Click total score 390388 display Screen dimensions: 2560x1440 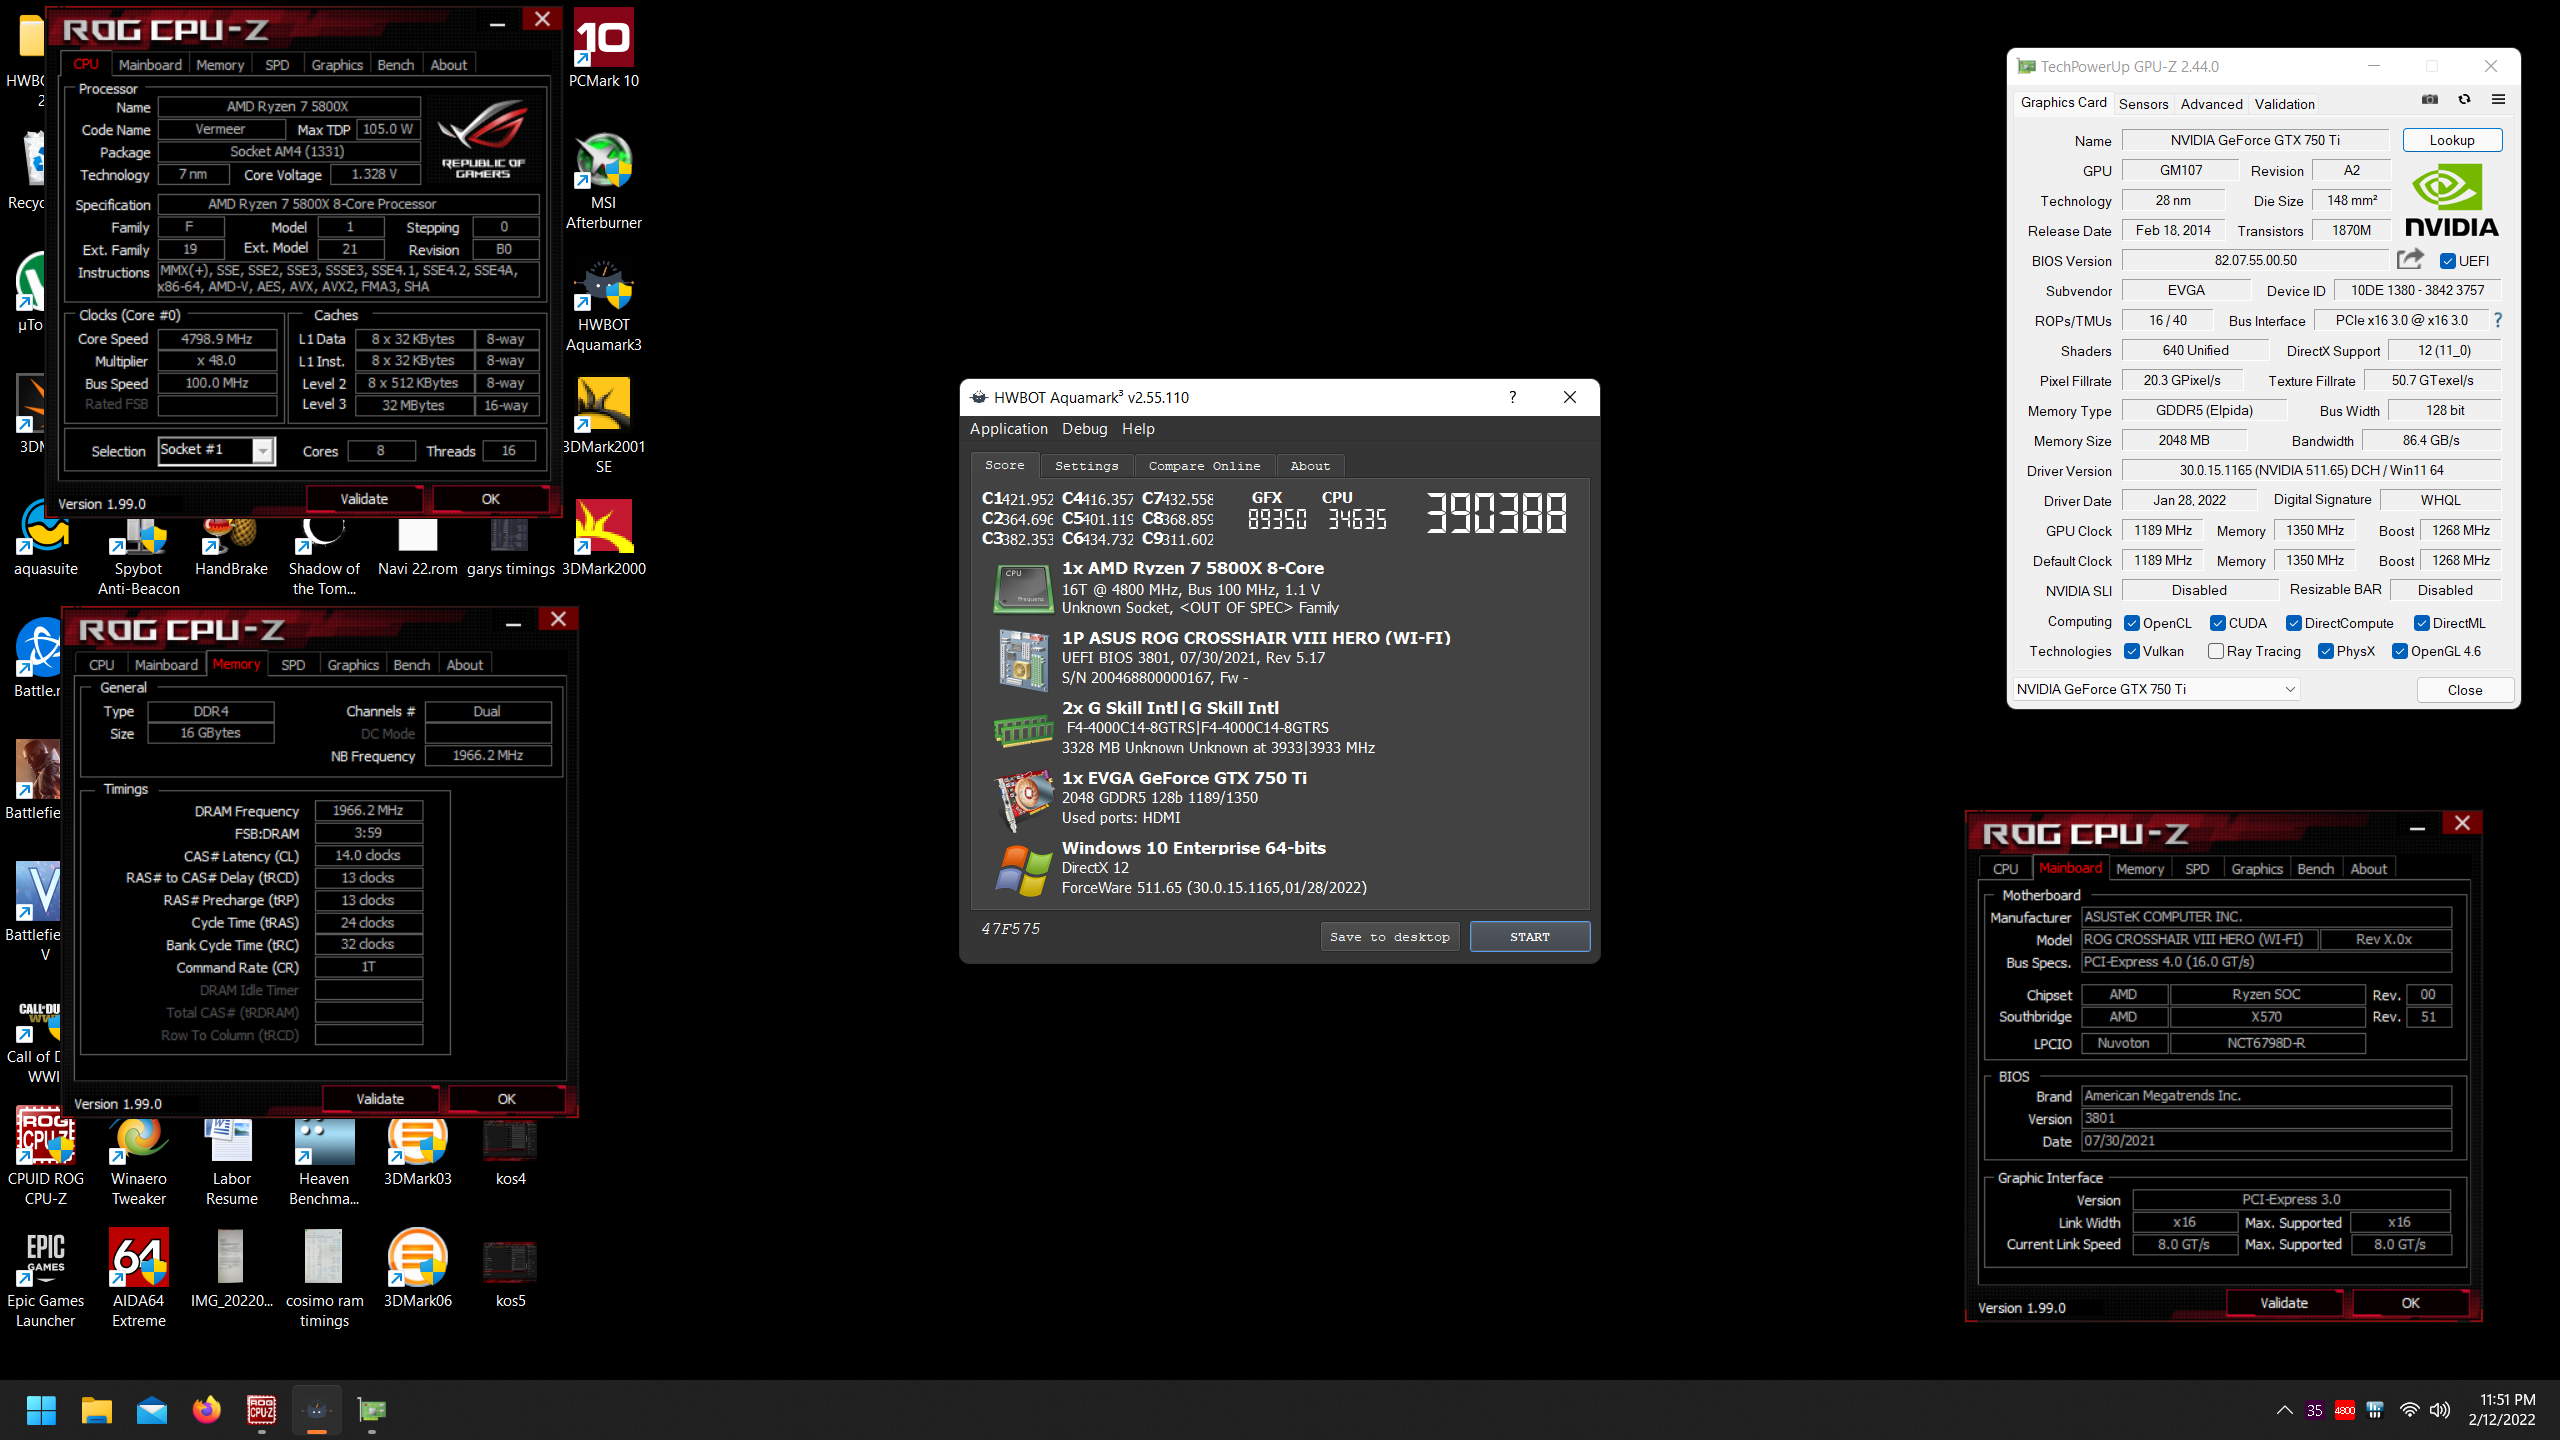1495,513
